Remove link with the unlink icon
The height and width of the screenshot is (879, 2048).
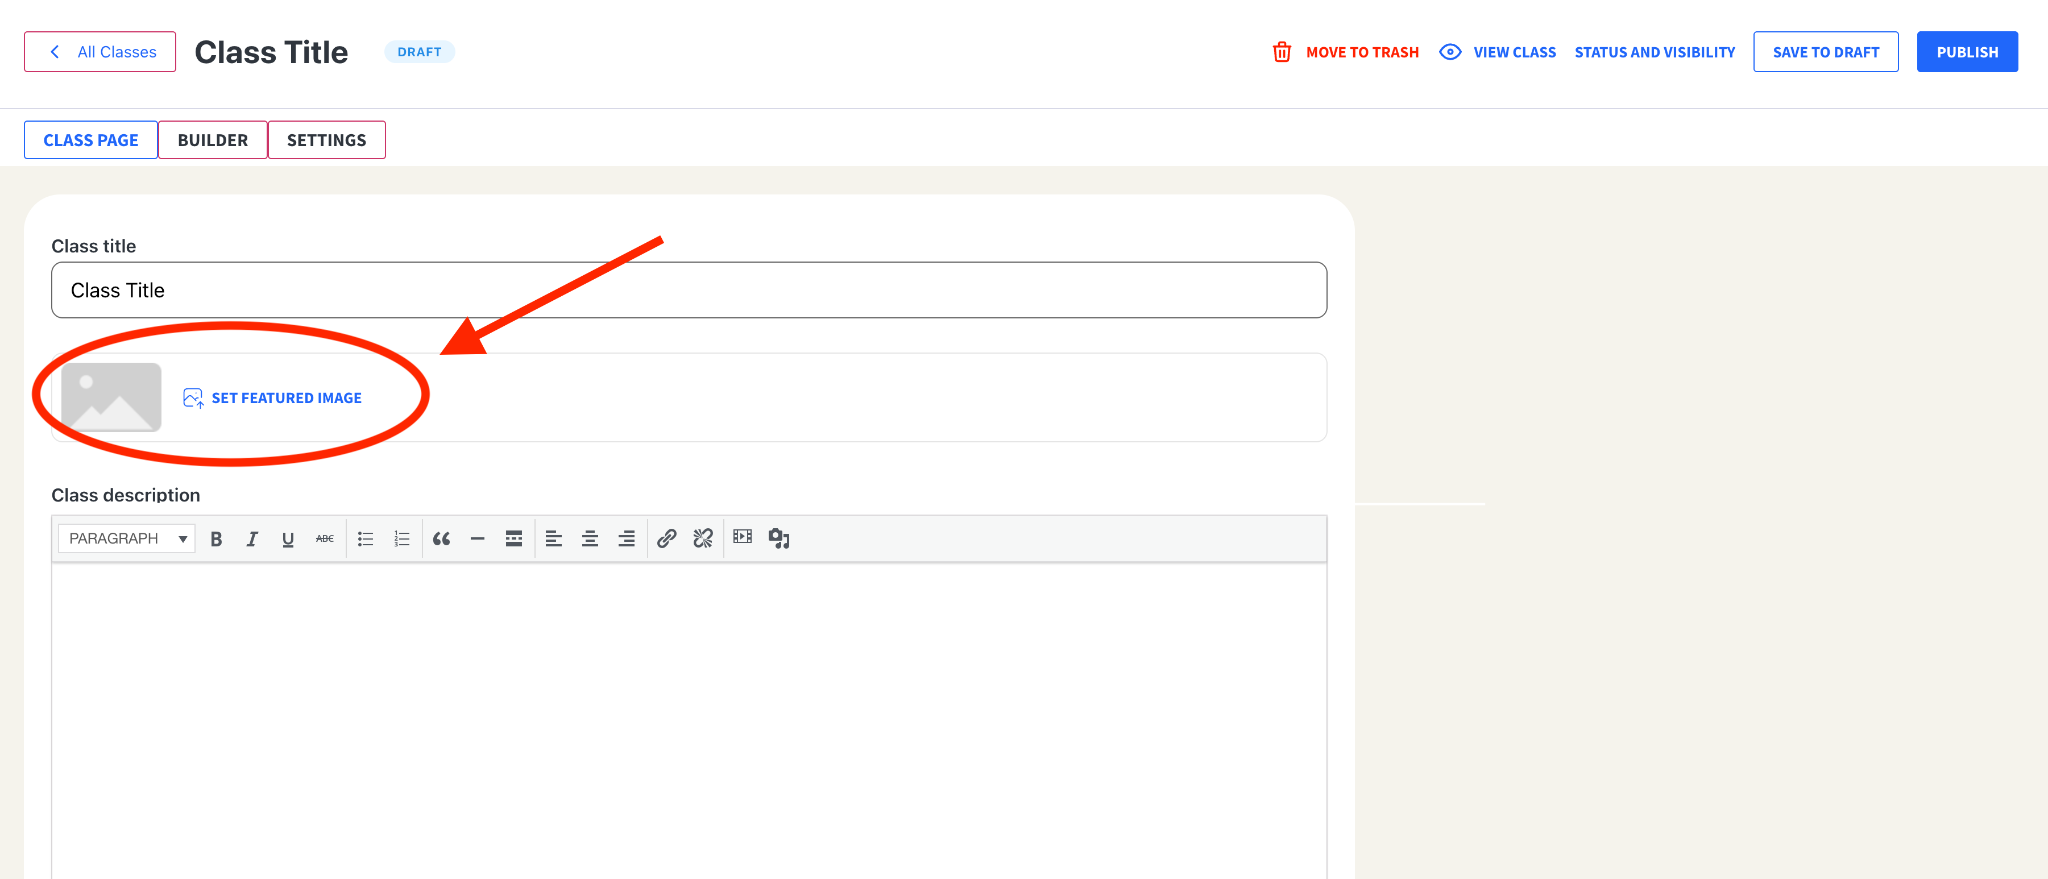tap(703, 539)
